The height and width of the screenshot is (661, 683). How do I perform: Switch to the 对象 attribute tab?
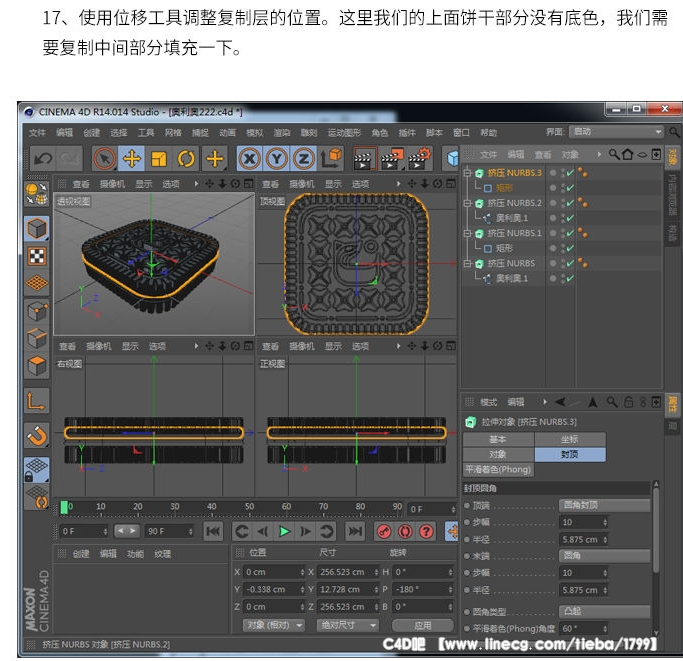(x=498, y=454)
